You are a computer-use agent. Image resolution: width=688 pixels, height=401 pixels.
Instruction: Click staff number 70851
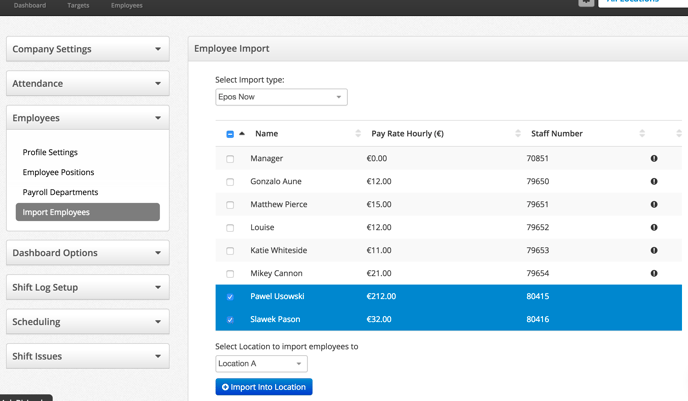(x=538, y=158)
